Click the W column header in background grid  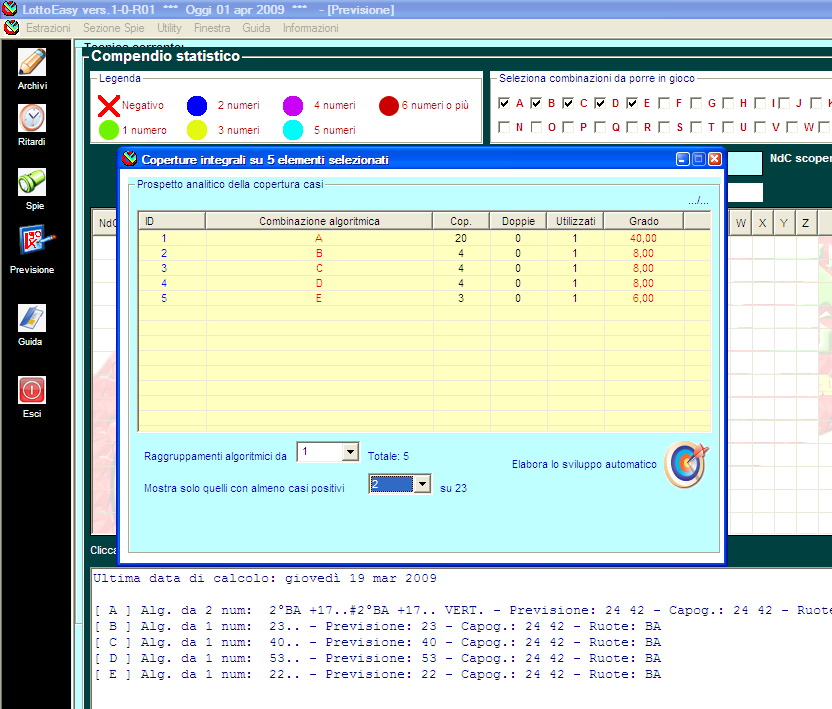741,223
